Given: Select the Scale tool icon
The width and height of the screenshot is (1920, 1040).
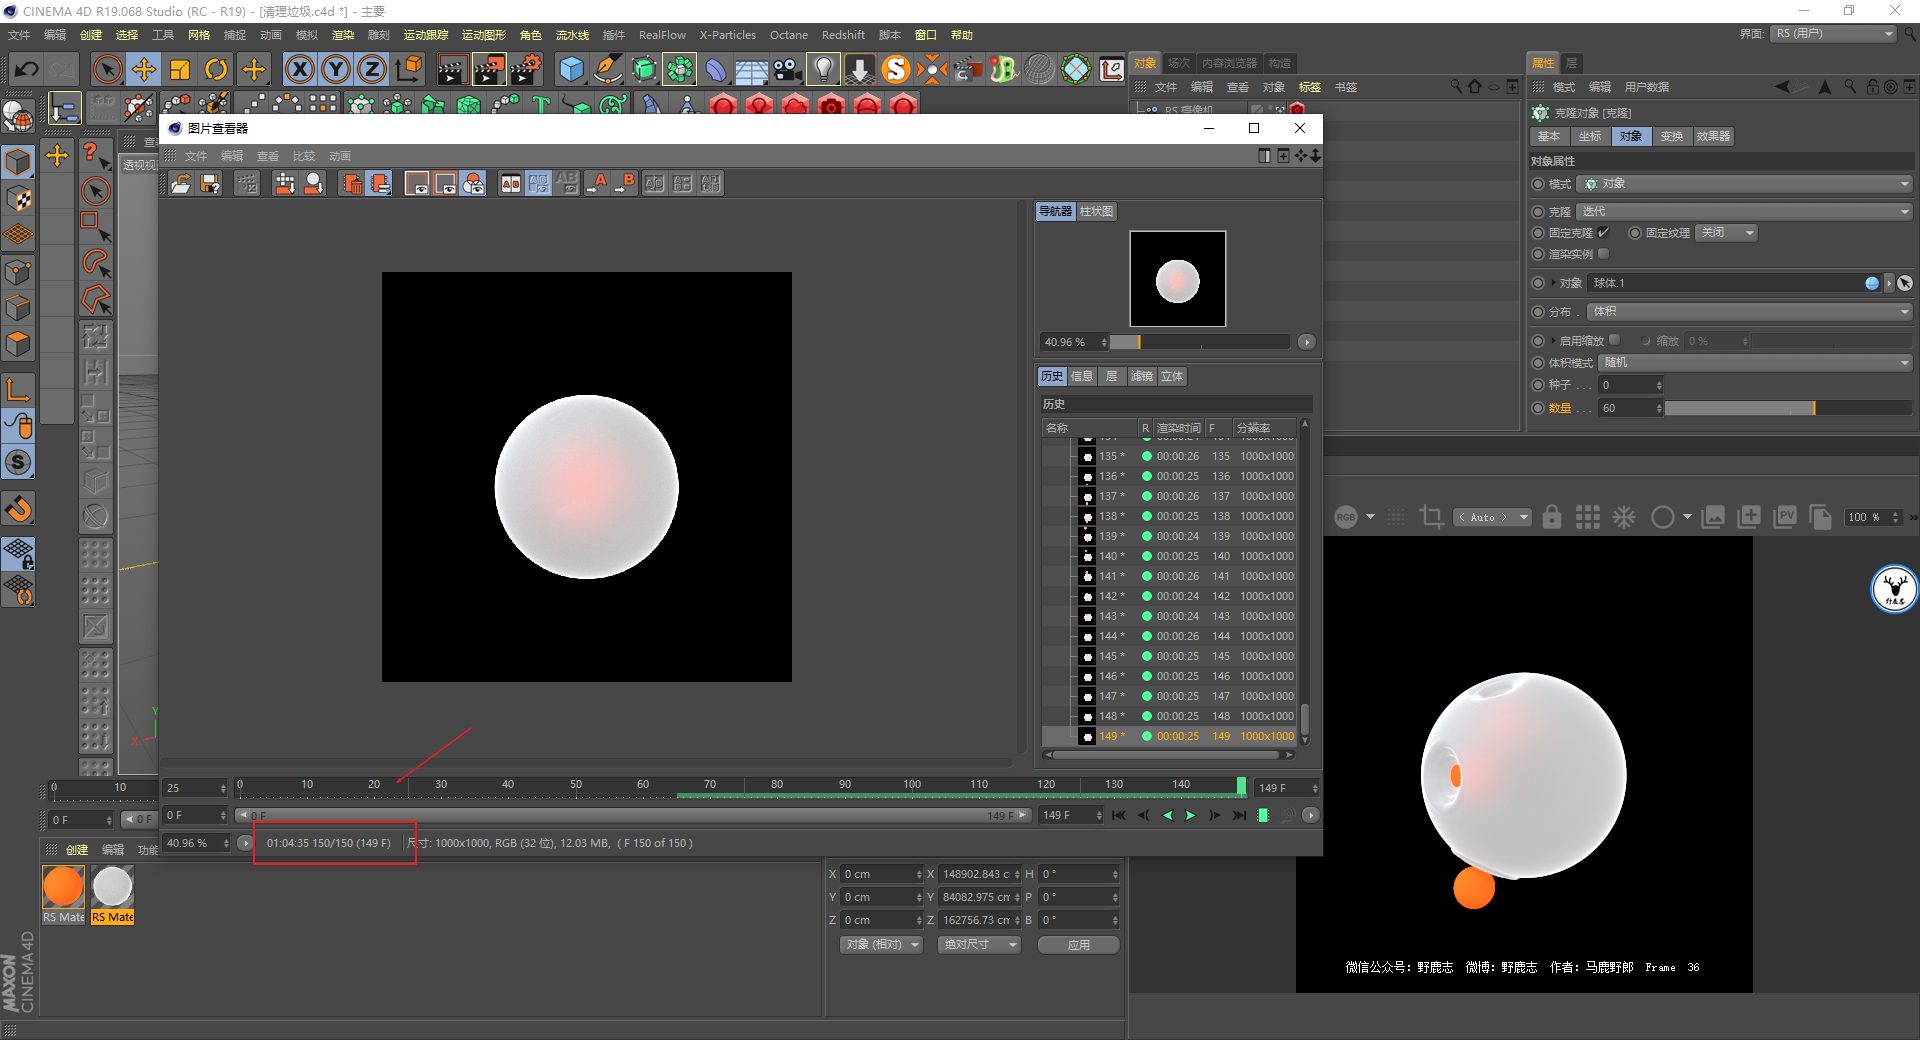Looking at the screenshot, I should 180,69.
